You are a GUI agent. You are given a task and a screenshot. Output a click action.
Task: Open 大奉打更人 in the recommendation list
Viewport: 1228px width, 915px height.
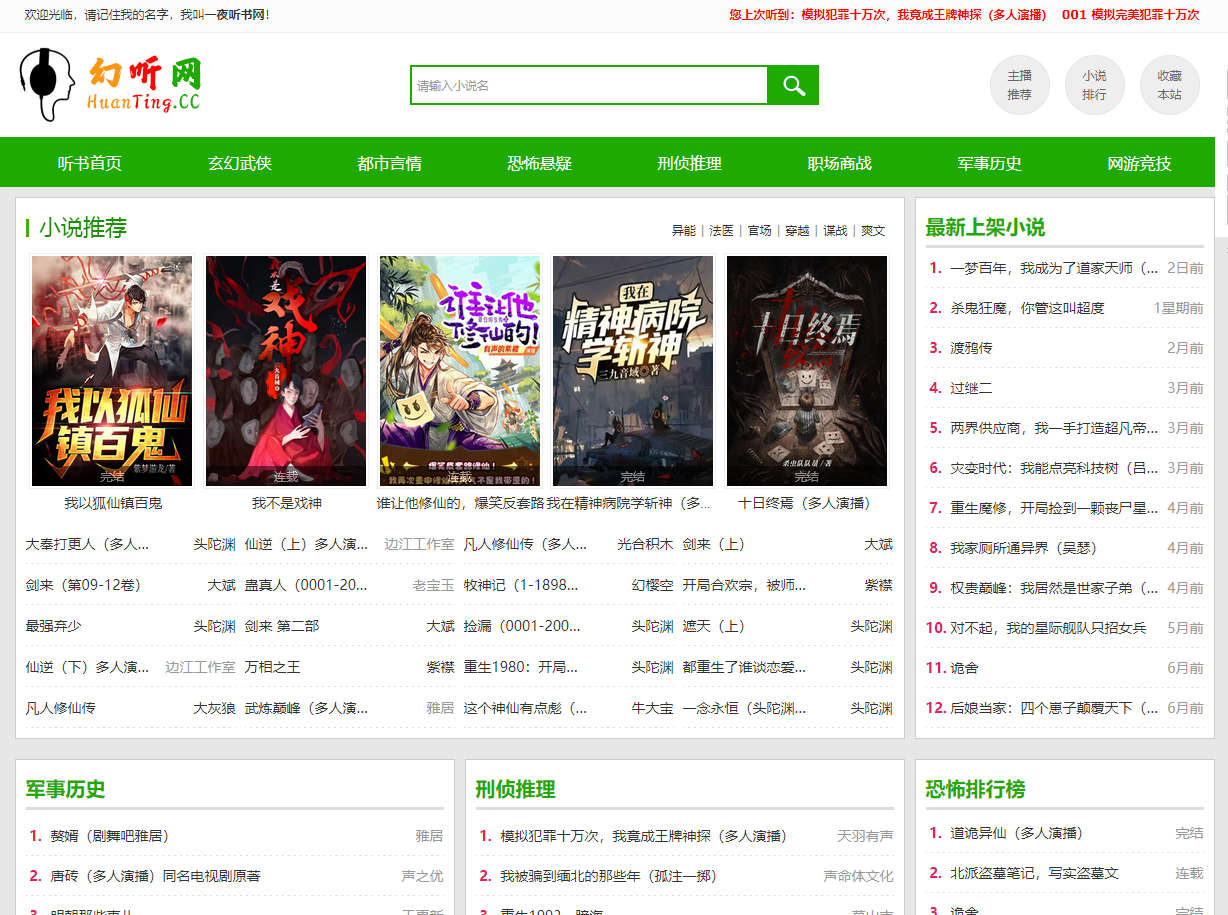tap(87, 544)
